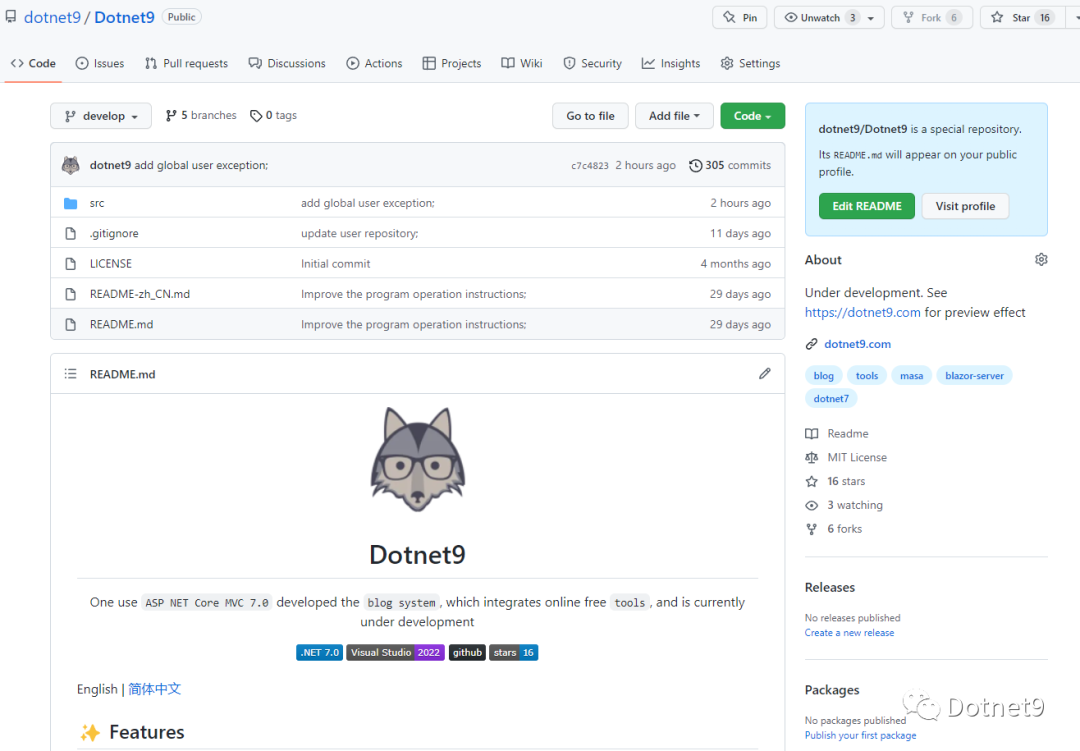Click Create a new release link
Screen dimensions: 1080x751
pos(849,632)
